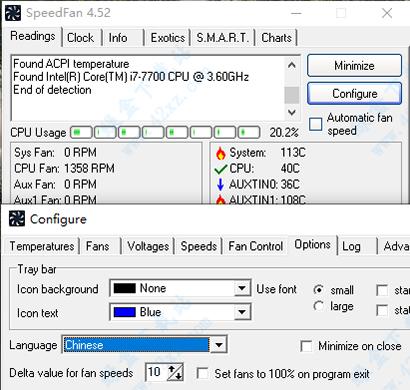Viewport: 410px width, 390px height.
Task: Click the AUXTIN0 36C temperature reading
Action: 264,184
